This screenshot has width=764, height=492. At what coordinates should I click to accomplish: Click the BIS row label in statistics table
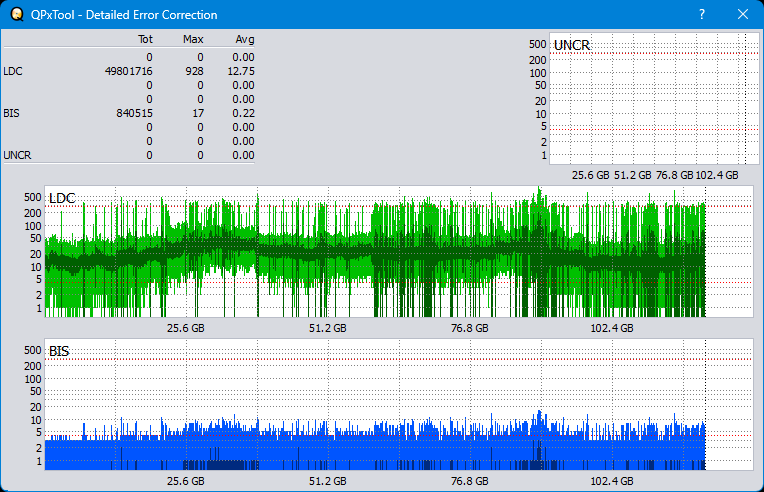[11, 113]
